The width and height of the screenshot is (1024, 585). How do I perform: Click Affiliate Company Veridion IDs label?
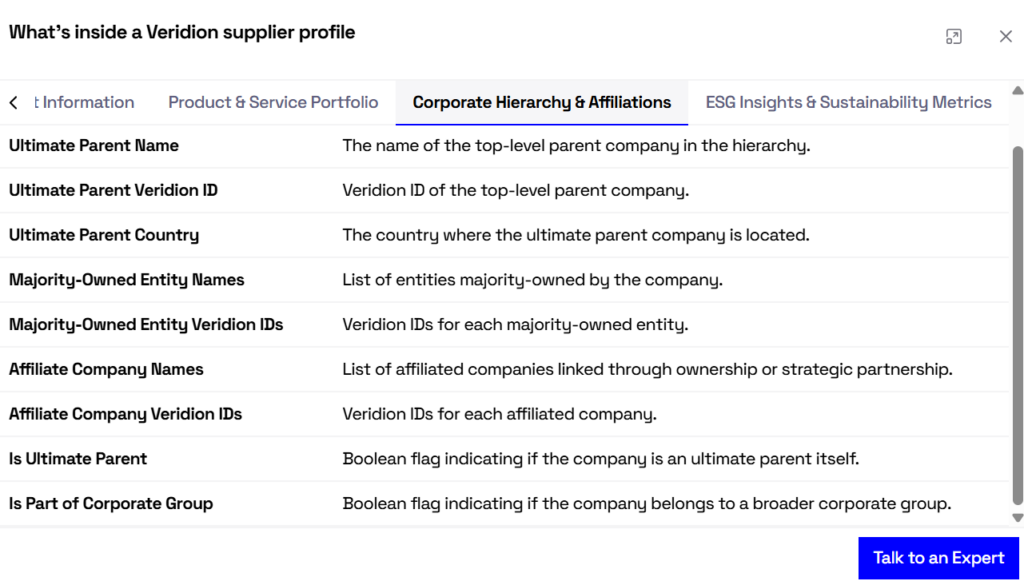pos(125,414)
